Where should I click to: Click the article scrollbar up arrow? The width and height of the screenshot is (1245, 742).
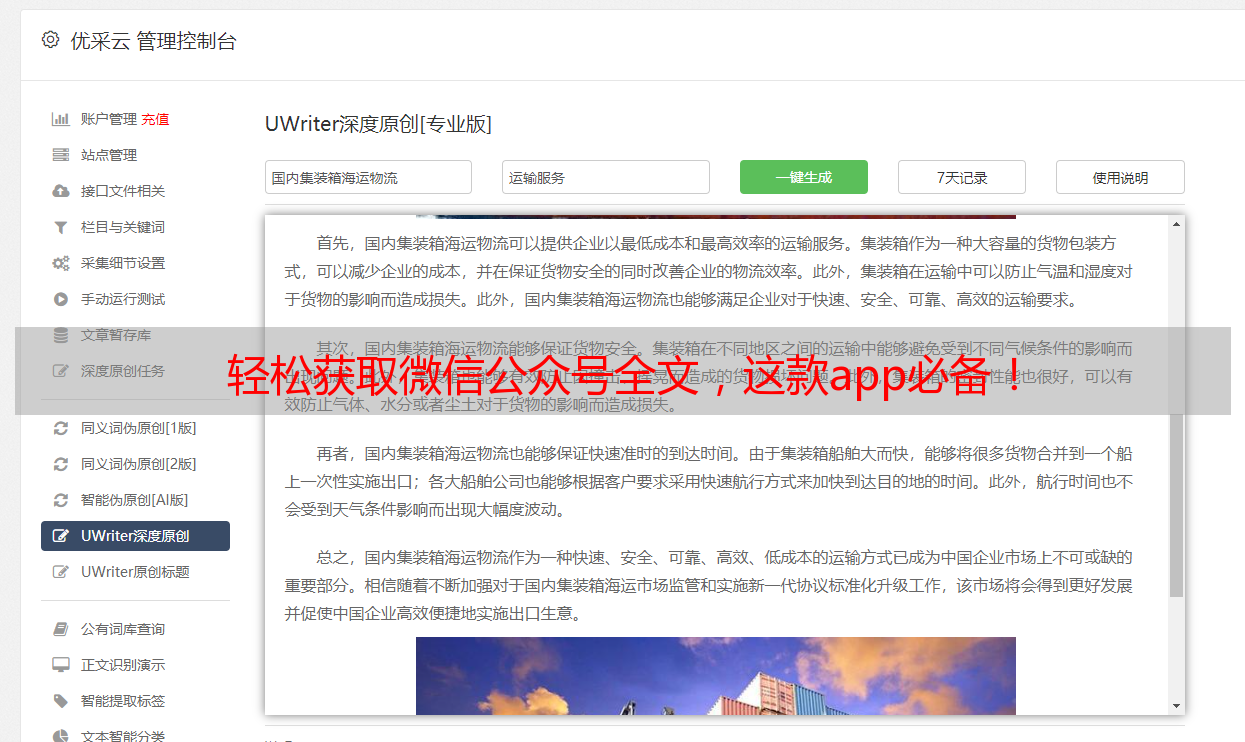[1176, 224]
